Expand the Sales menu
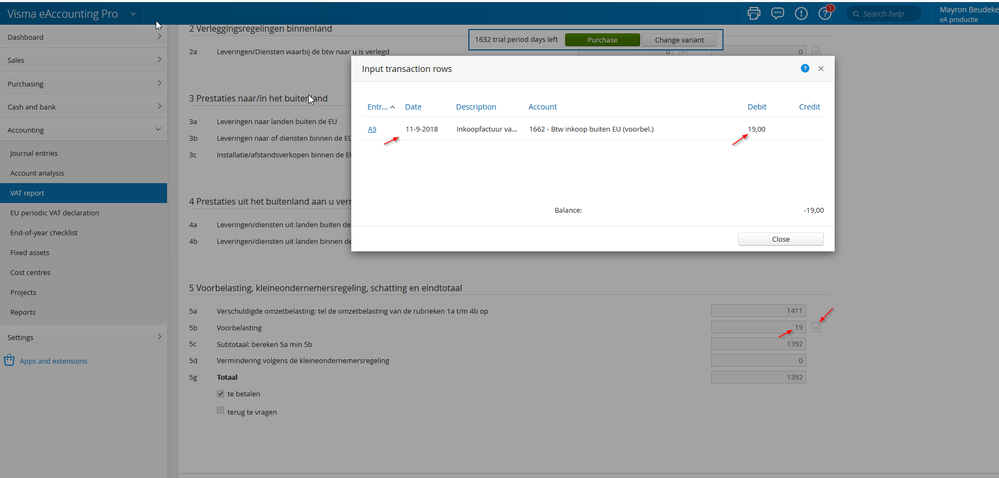Image resolution: width=999 pixels, height=478 pixels. click(x=83, y=61)
